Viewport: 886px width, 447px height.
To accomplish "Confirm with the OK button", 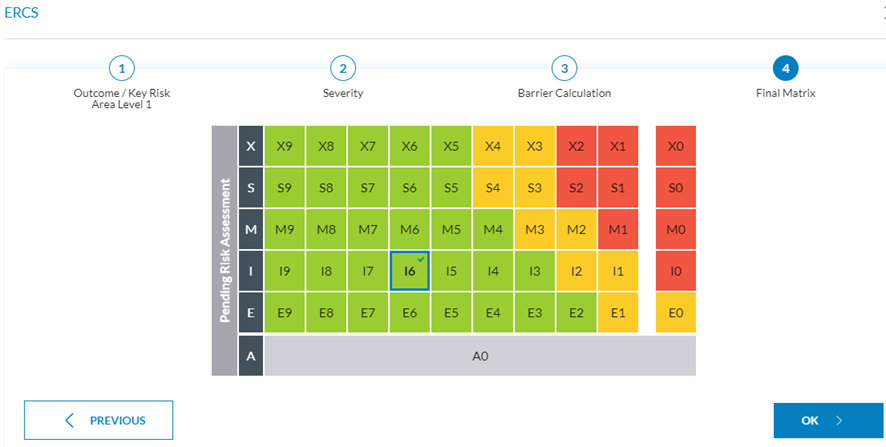I will click(x=828, y=420).
